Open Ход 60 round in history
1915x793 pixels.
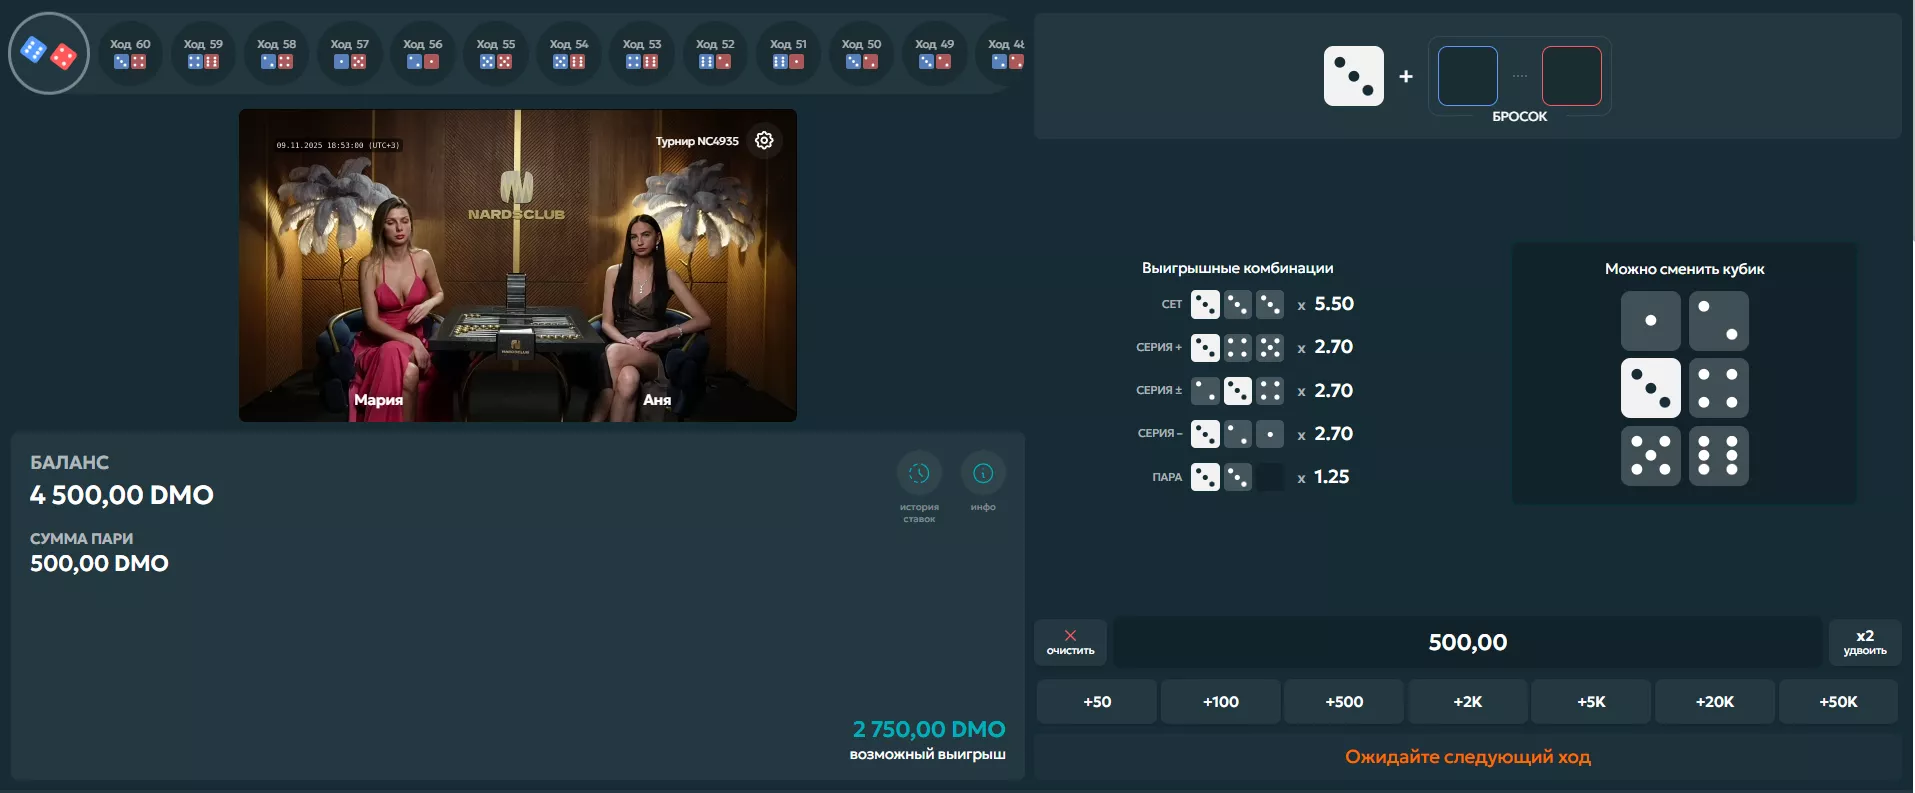pyautogui.click(x=130, y=54)
